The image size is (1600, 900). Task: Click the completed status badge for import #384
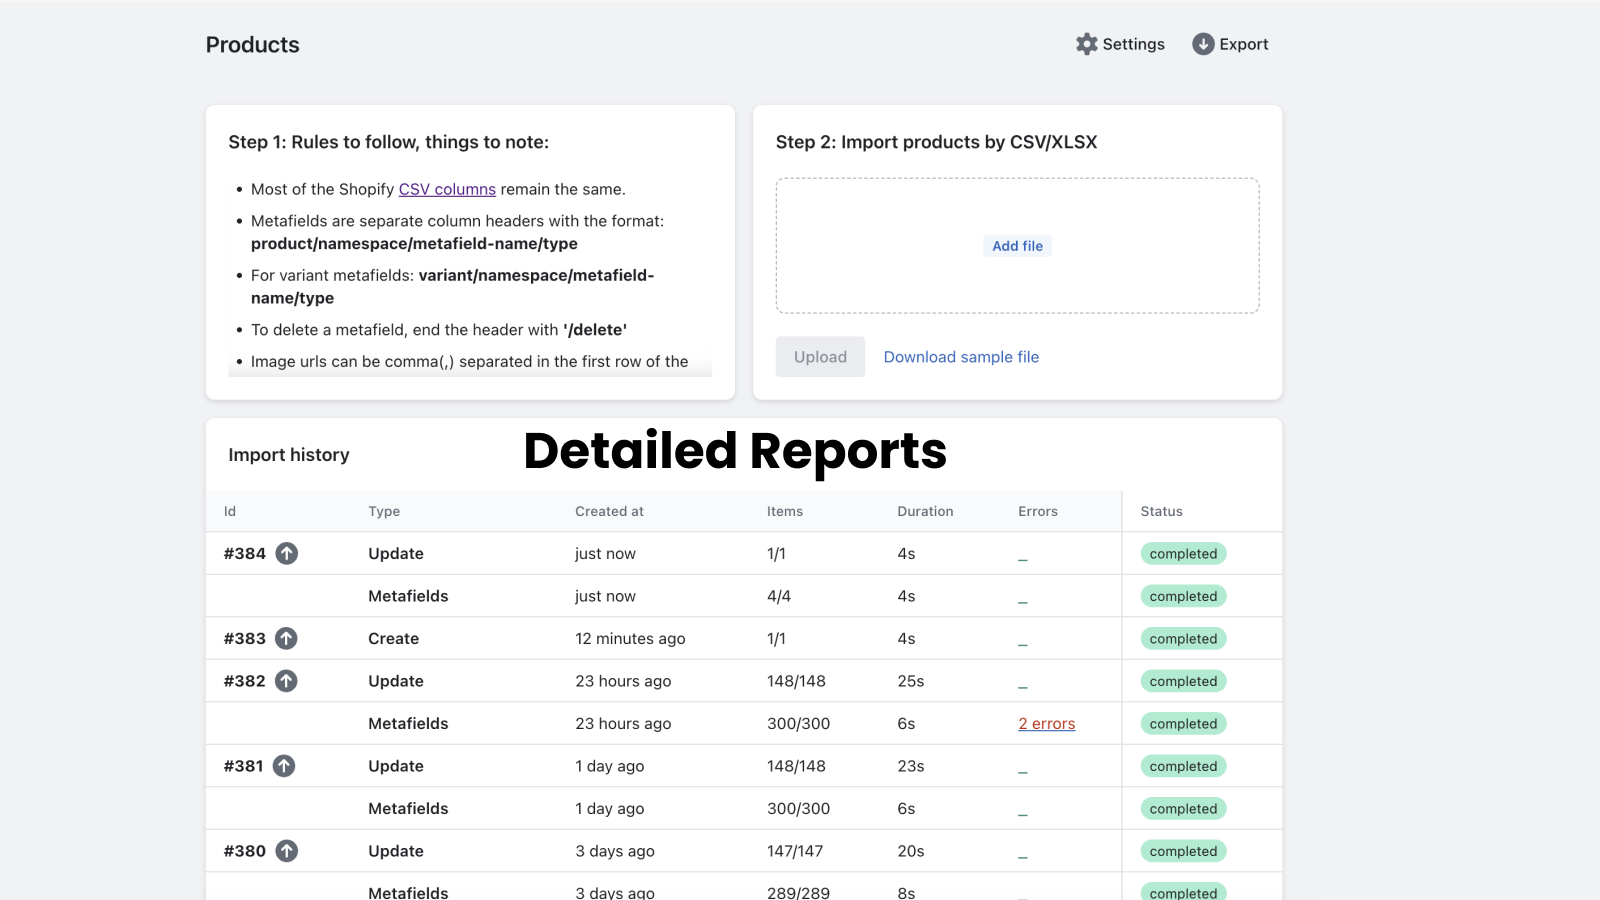pyautogui.click(x=1183, y=553)
